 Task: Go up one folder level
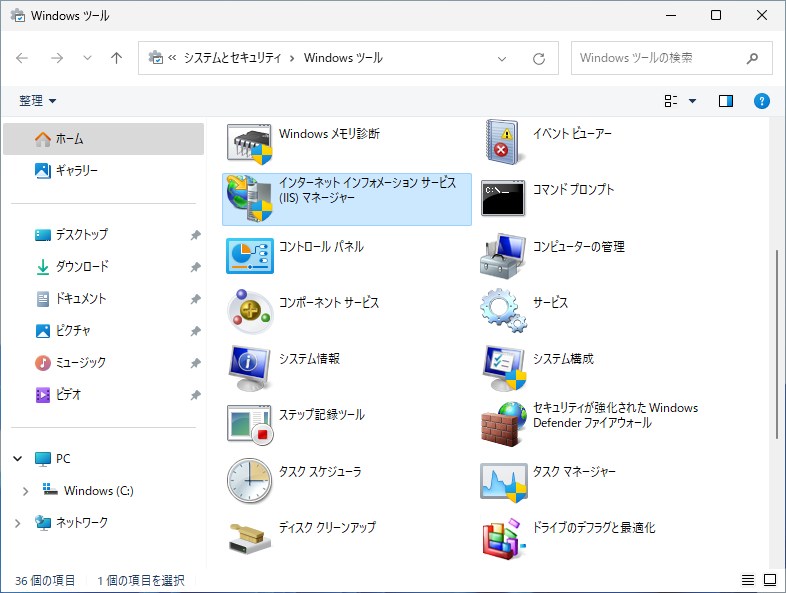coord(116,58)
